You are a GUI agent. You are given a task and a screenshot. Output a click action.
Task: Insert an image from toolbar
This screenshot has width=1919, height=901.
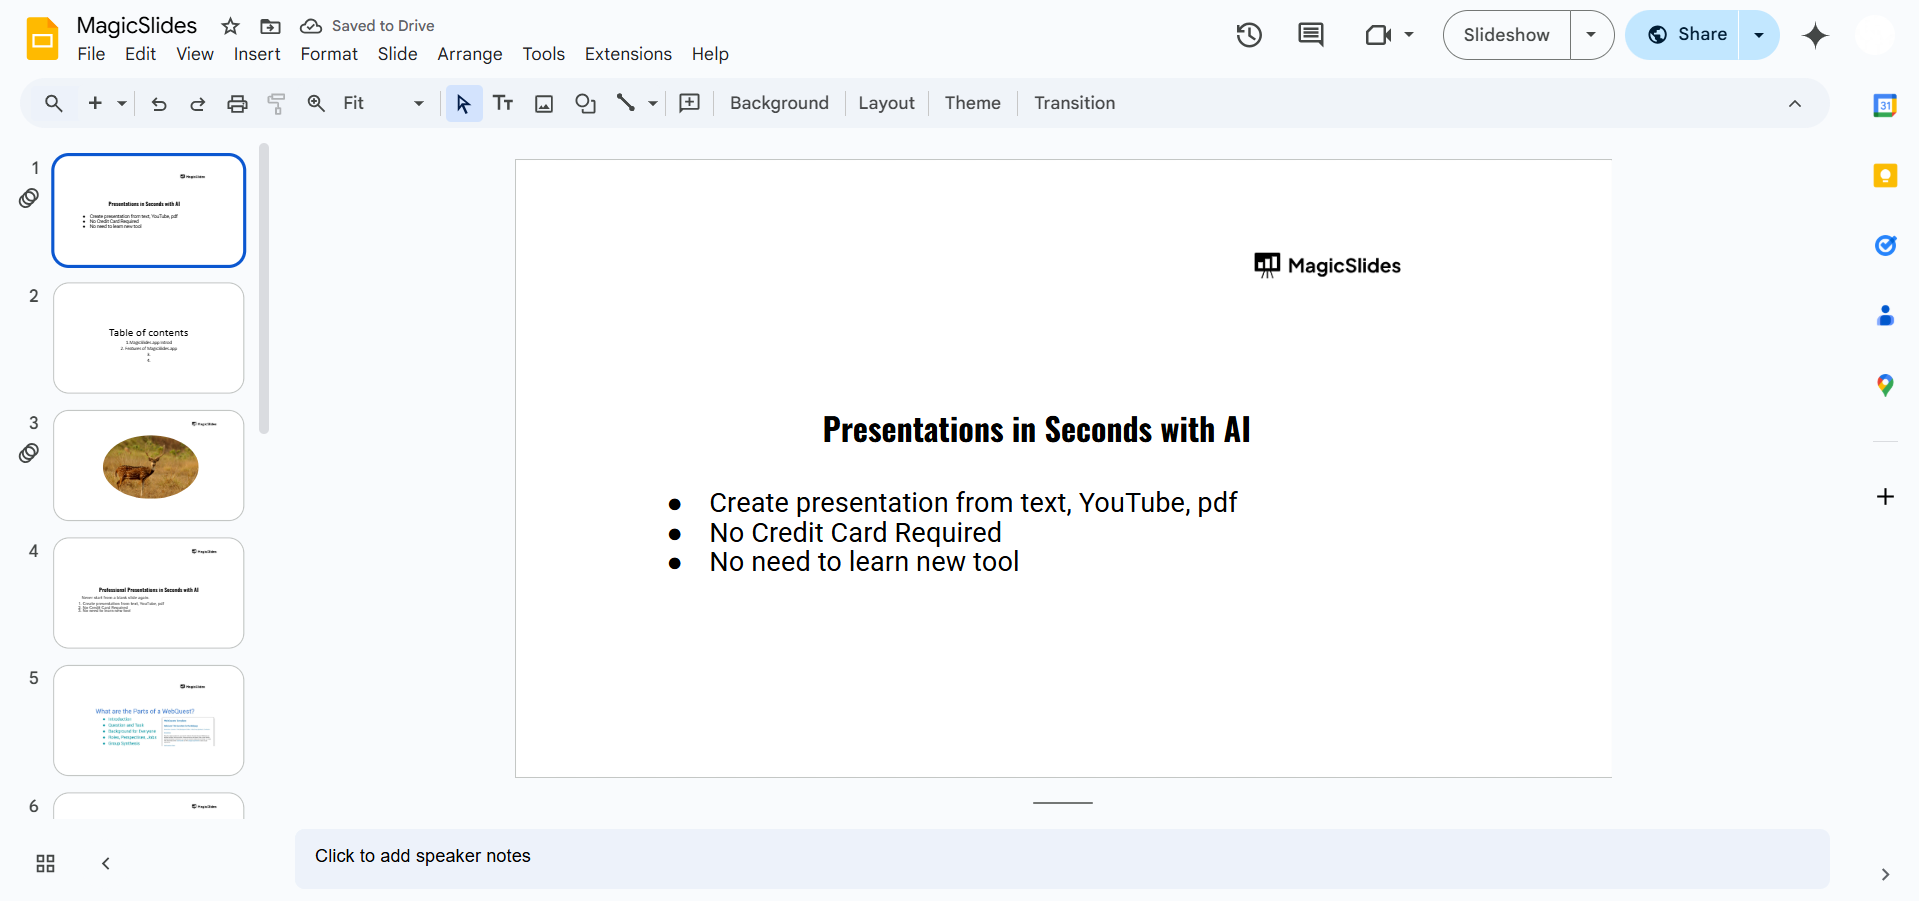[544, 103]
